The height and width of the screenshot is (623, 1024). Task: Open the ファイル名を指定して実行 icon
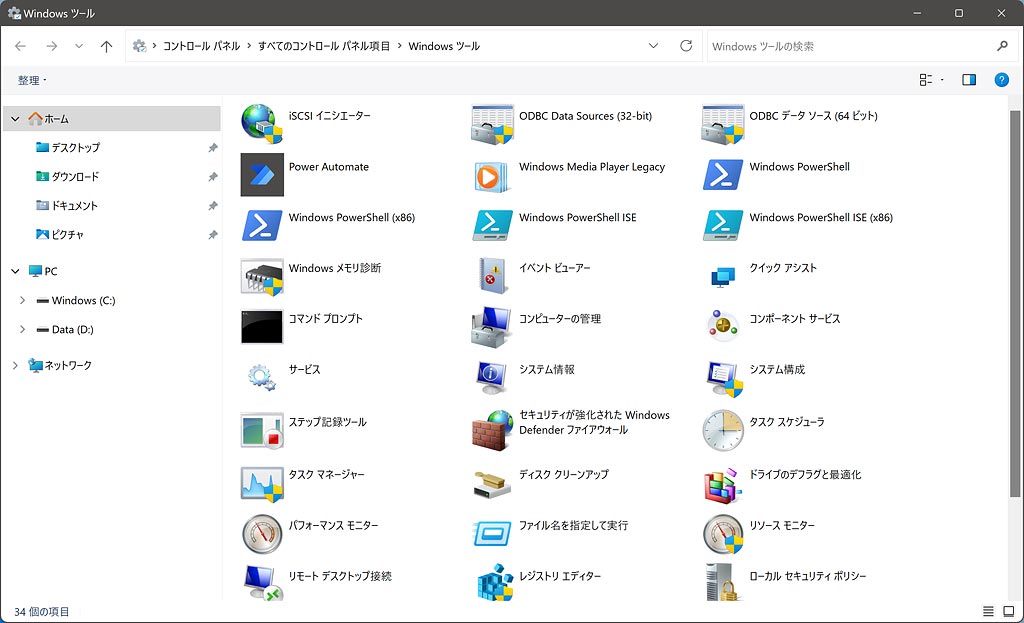click(492, 534)
